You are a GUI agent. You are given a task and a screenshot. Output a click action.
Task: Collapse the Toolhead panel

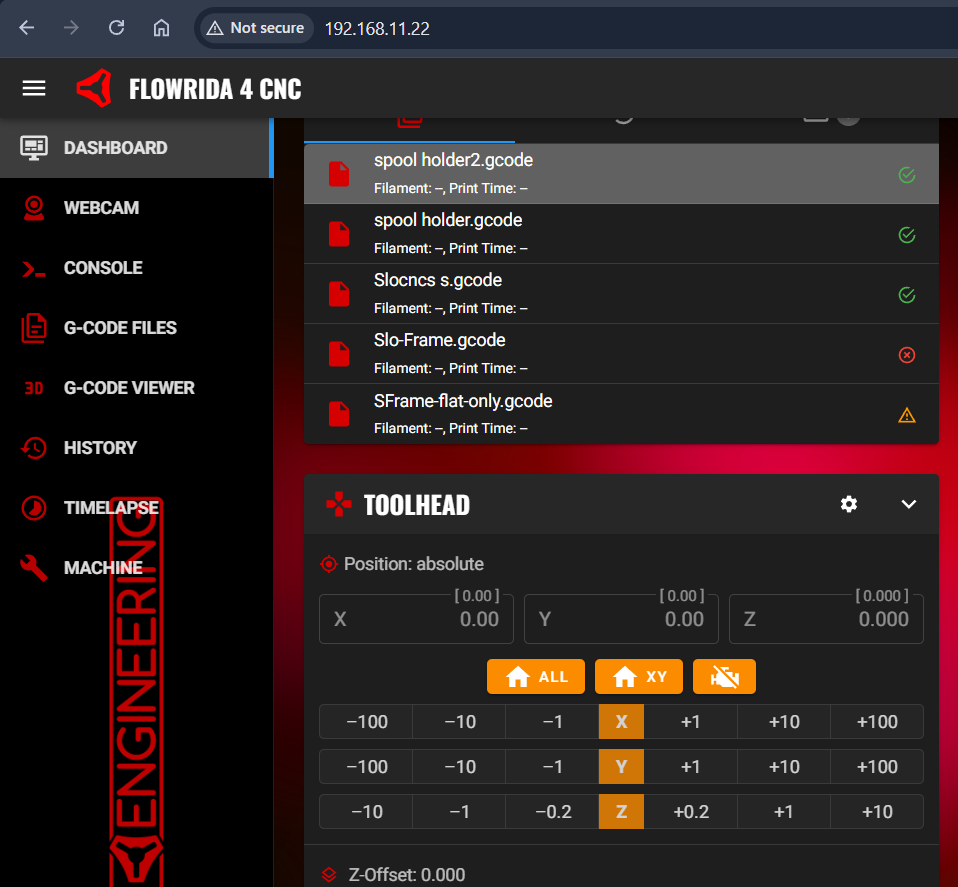(908, 505)
